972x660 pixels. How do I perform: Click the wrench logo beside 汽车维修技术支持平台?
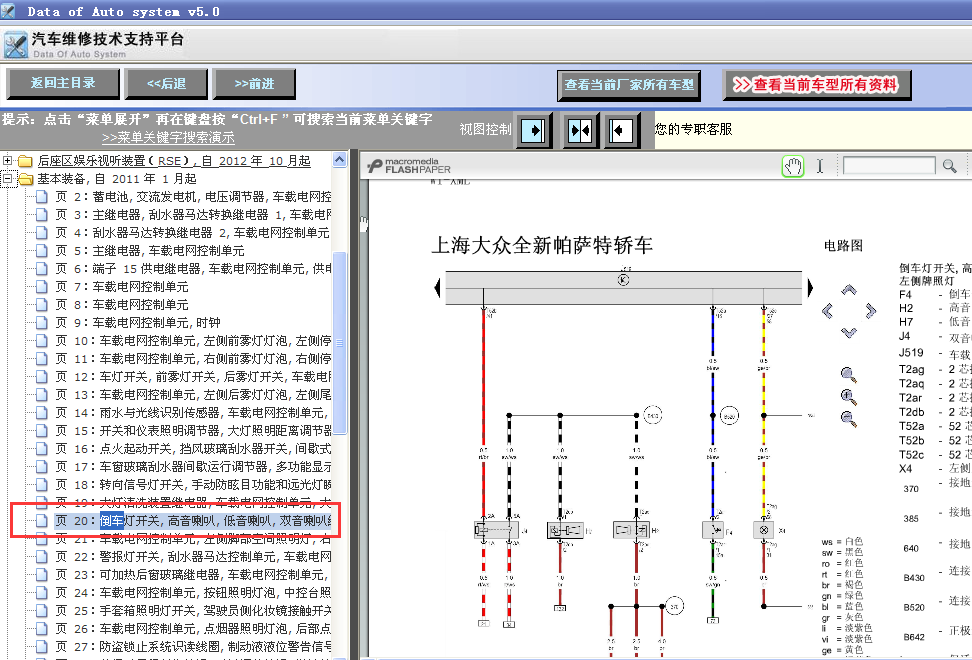(x=15, y=45)
